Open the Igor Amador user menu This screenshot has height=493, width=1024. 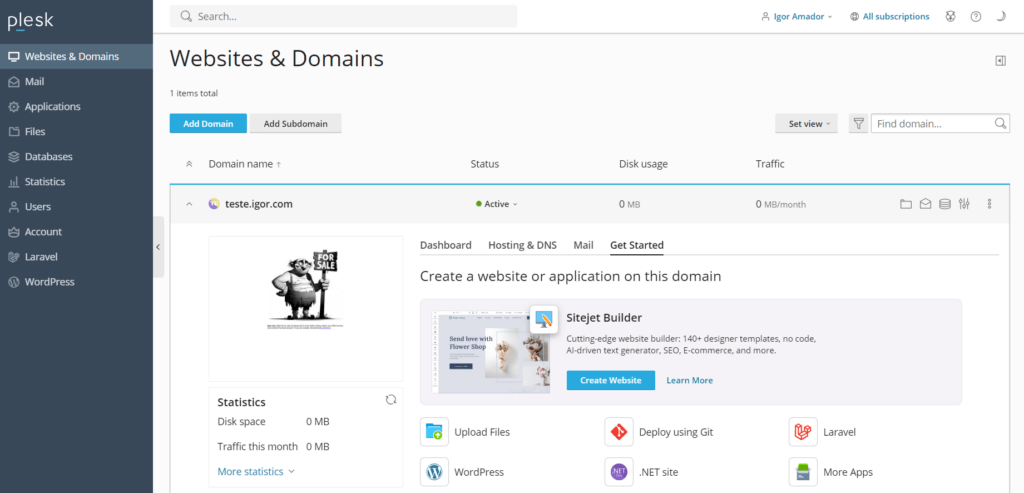click(797, 16)
